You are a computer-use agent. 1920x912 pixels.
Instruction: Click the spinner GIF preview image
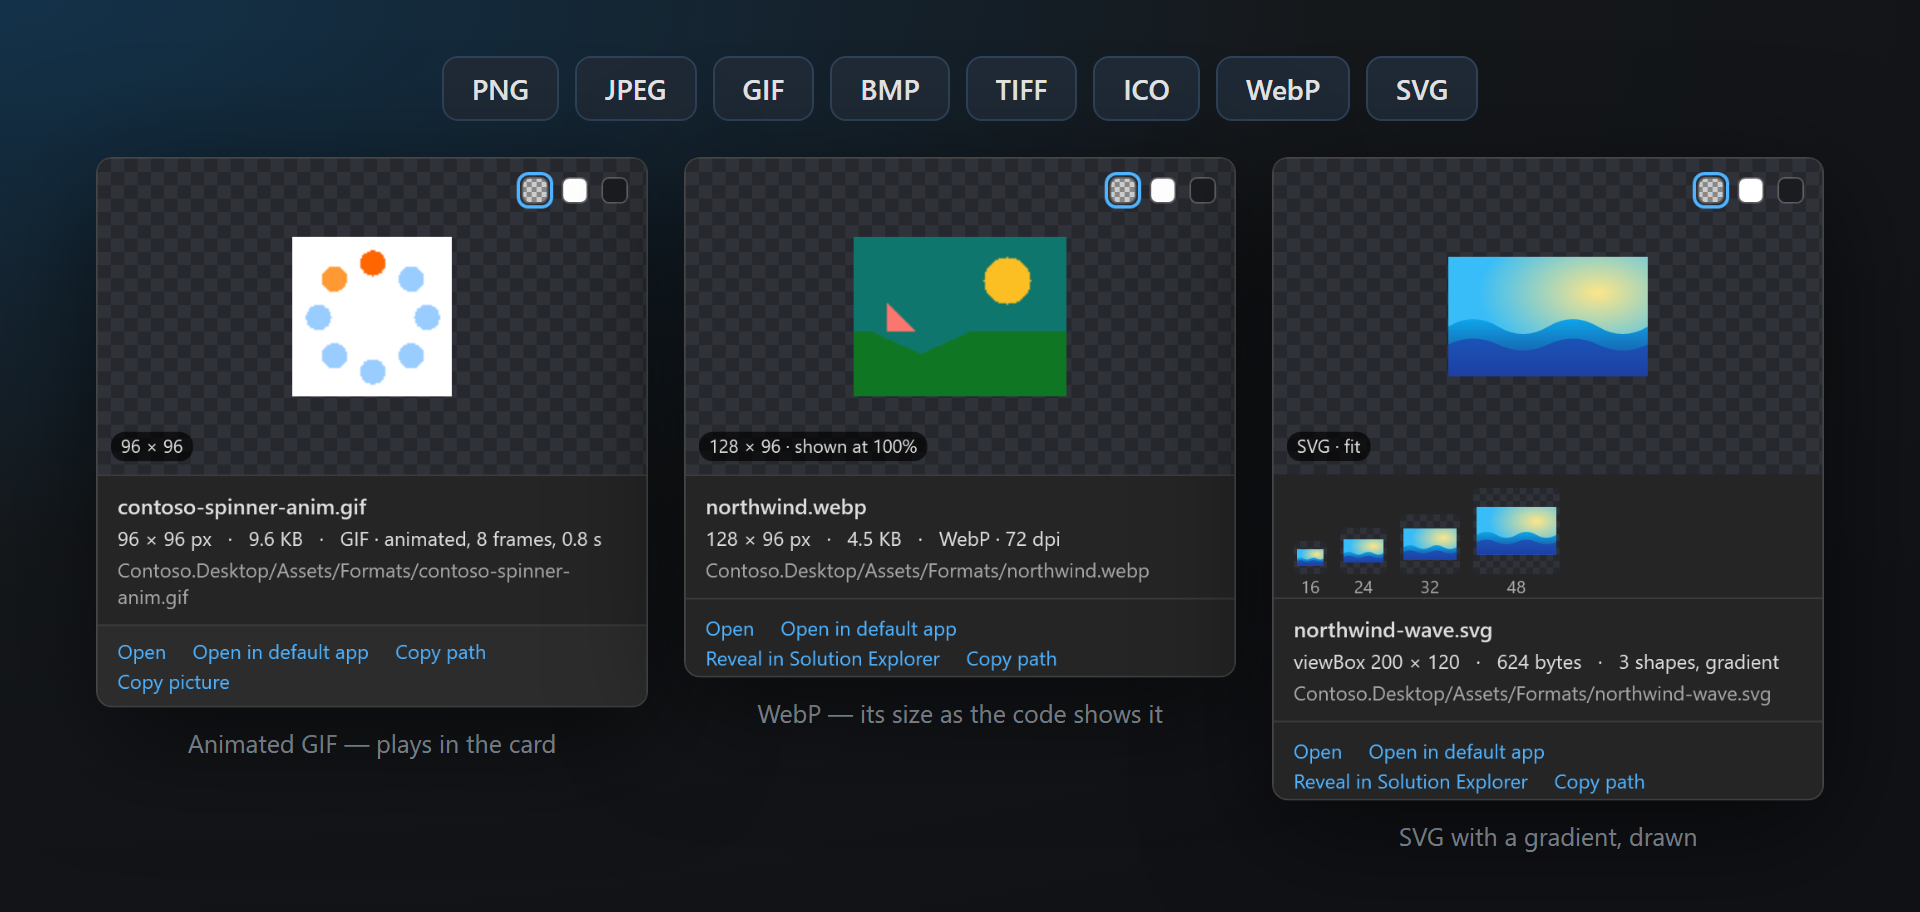click(x=372, y=316)
